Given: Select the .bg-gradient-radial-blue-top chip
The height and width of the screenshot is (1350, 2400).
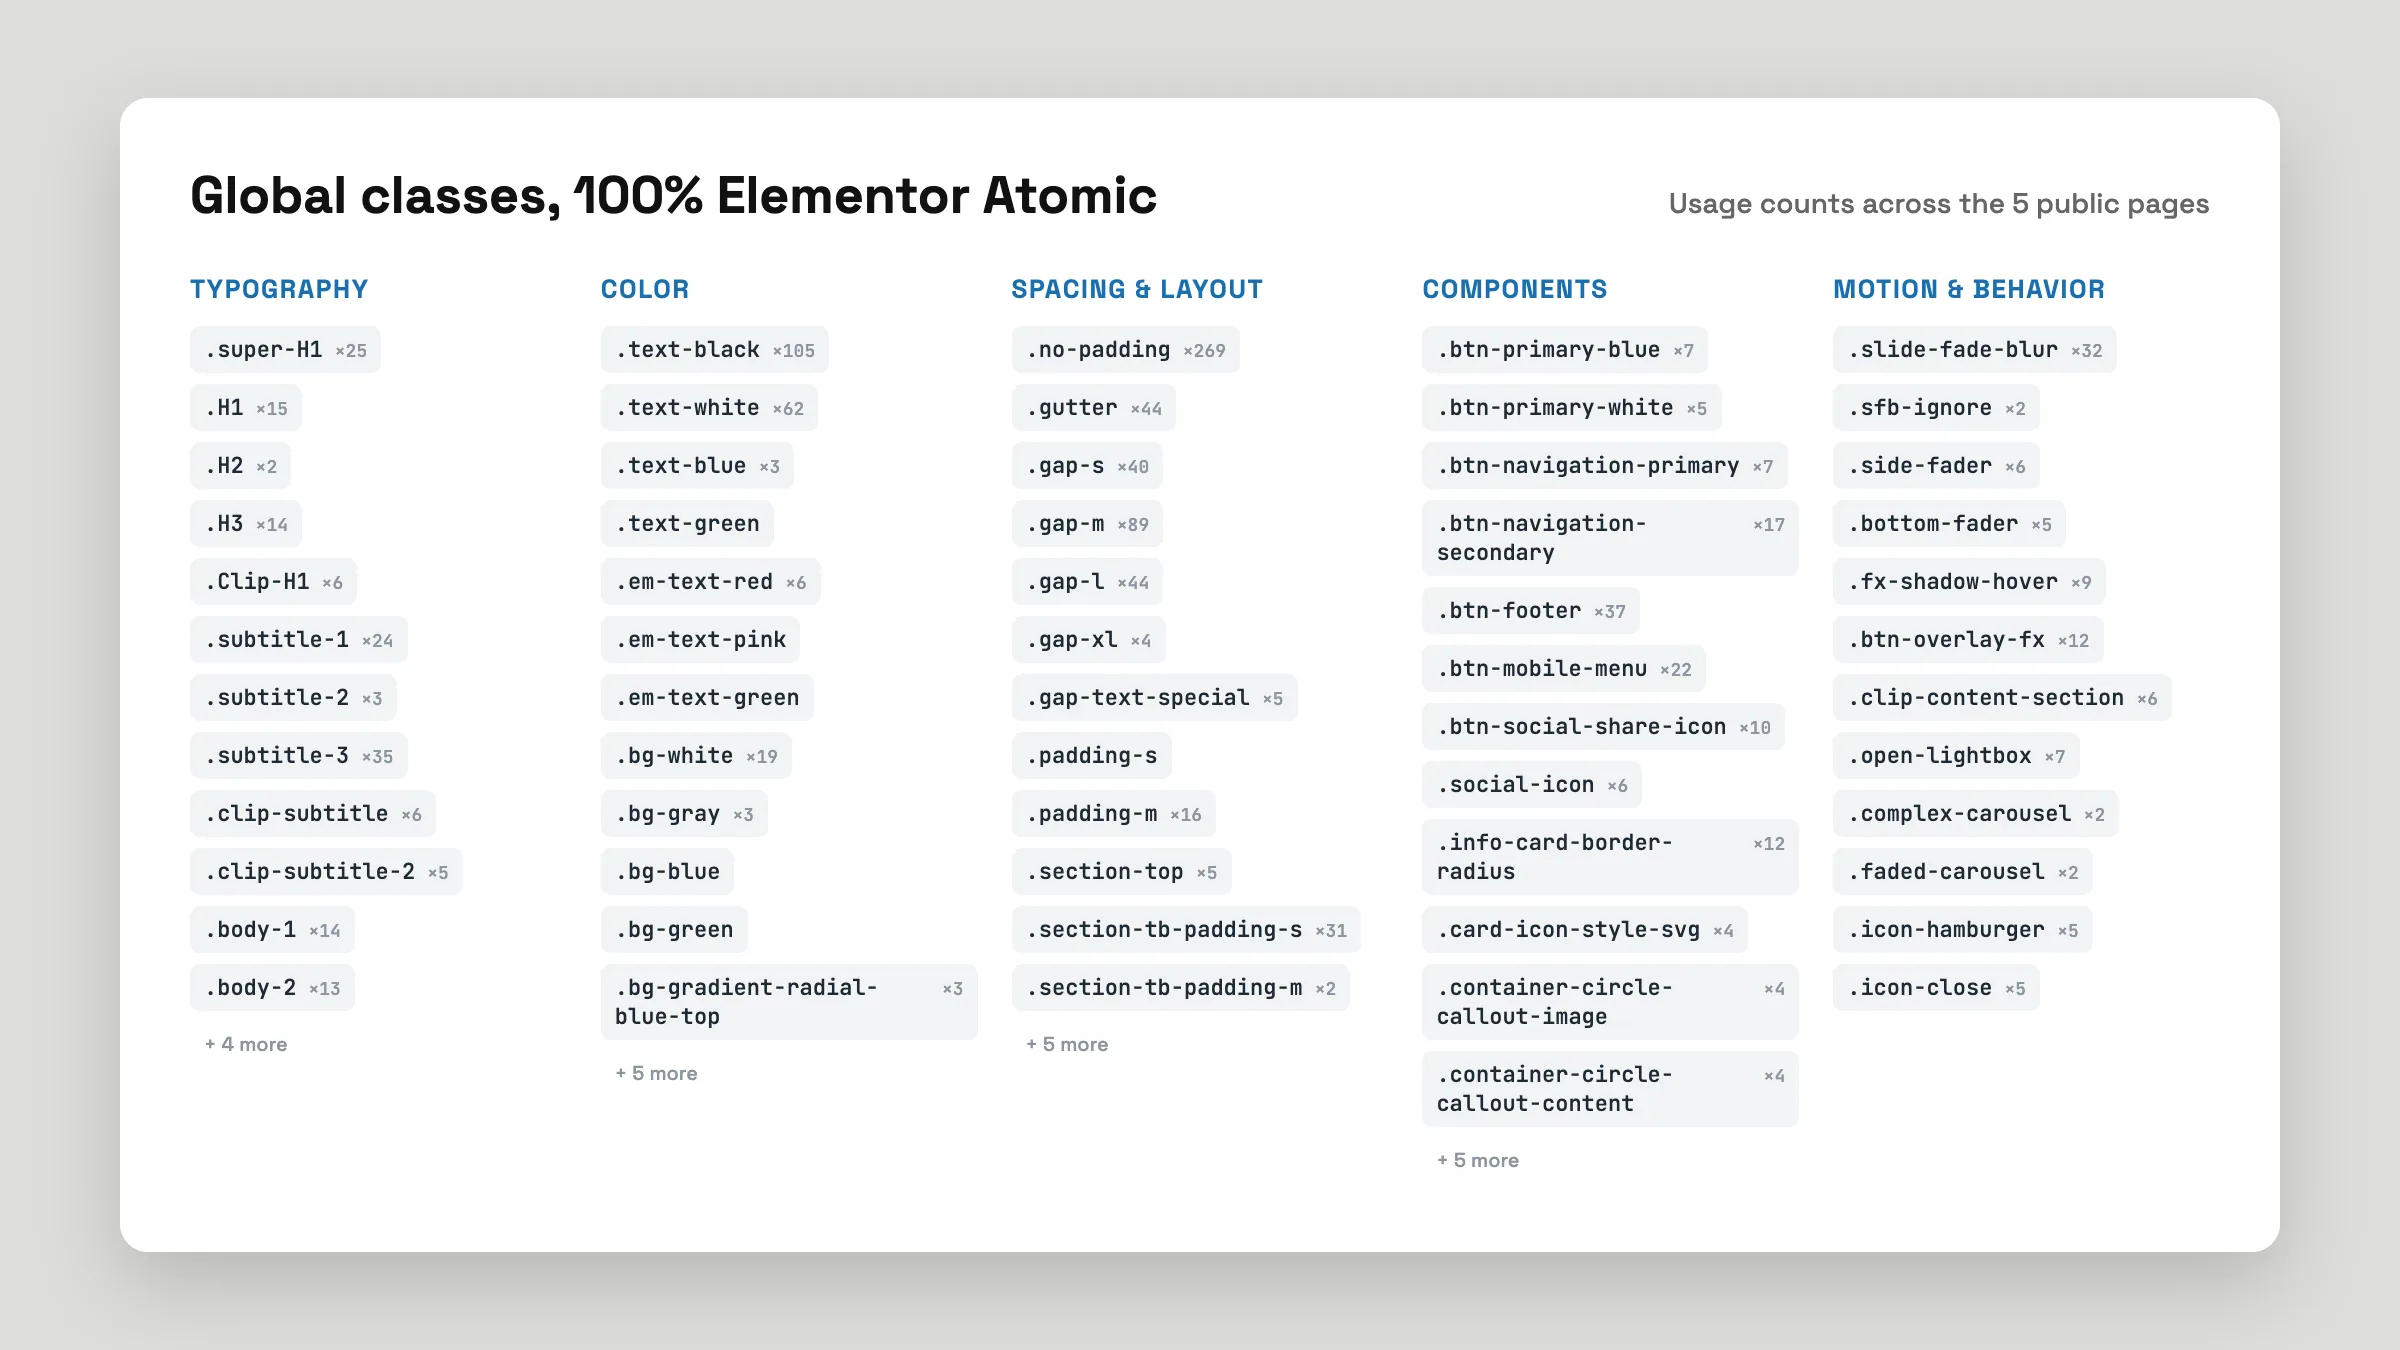Looking at the screenshot, I should [x=789, y=1002].
